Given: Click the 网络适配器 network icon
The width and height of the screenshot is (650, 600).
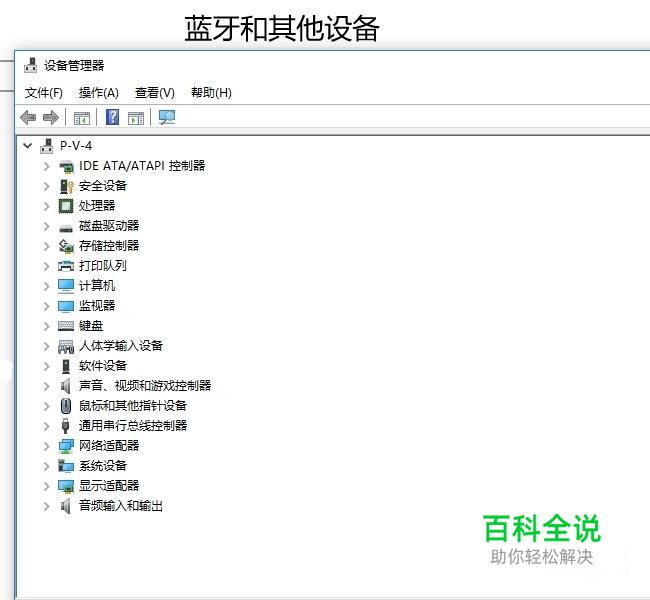Looking at the screenshot, I should (x=66, y=446).
